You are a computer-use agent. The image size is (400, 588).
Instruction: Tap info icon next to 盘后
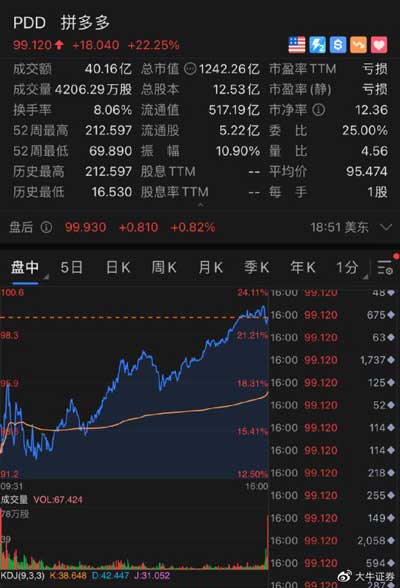point(46,227)
